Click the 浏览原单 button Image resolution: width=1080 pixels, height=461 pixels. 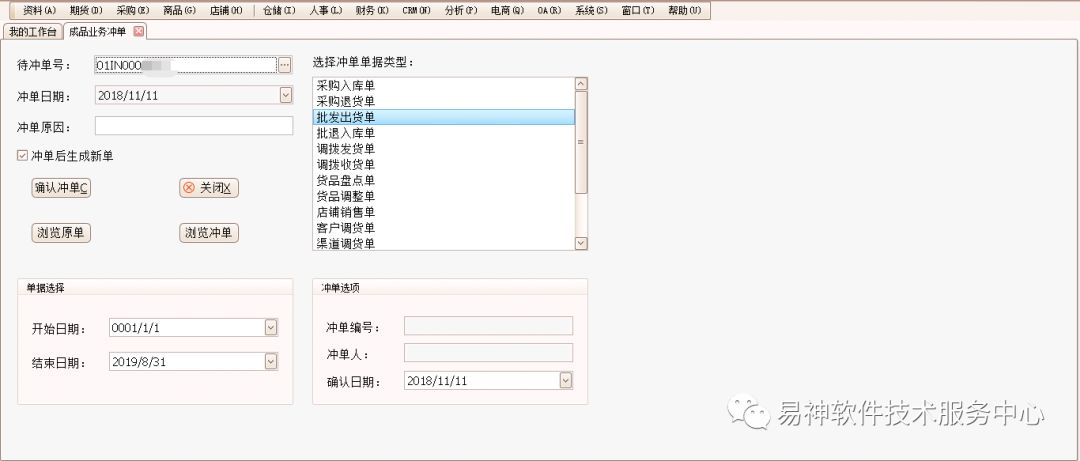tap(62, 233)
